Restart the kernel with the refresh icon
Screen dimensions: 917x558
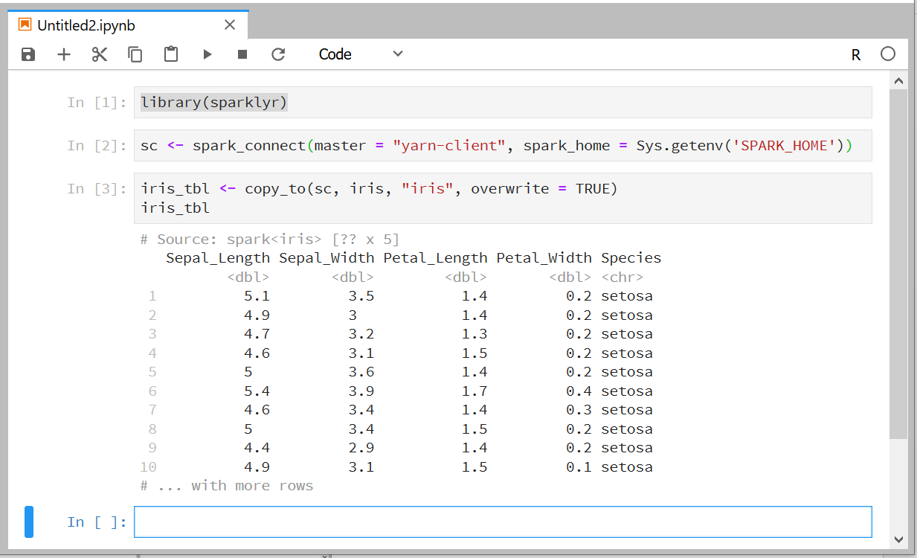coord(278,54)
